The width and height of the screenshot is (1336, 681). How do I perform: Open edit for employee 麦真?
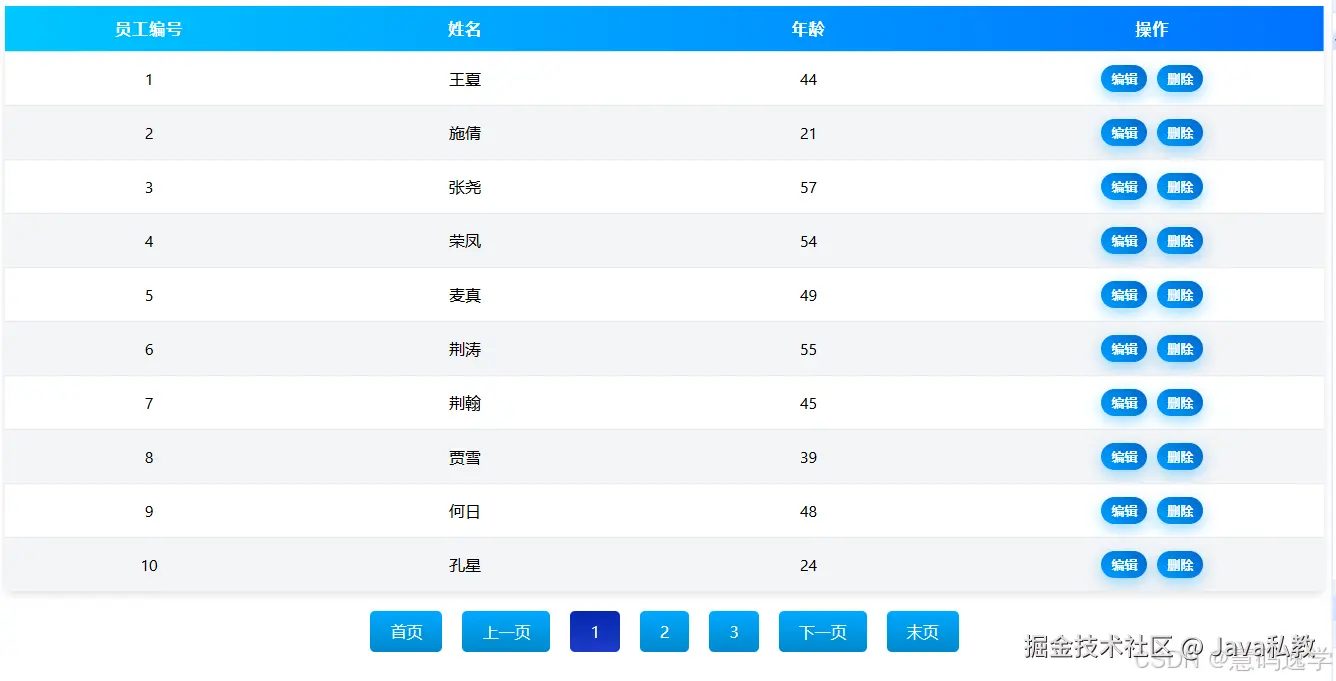pyautogui.click(x=1124, y=295)
